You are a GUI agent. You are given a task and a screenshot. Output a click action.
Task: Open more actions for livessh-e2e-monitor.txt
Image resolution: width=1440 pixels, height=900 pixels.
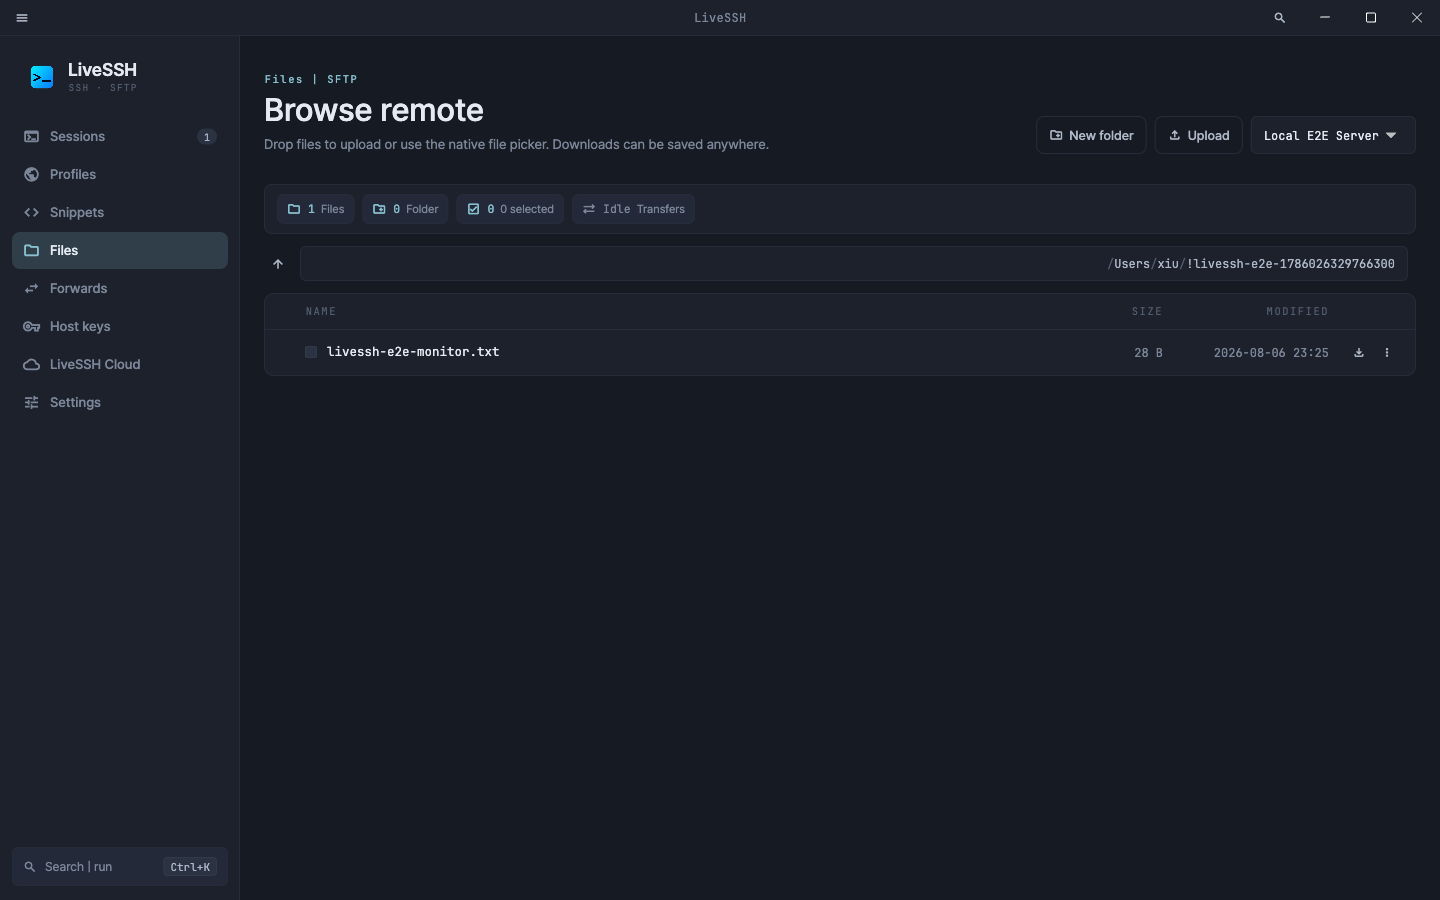1387,352
